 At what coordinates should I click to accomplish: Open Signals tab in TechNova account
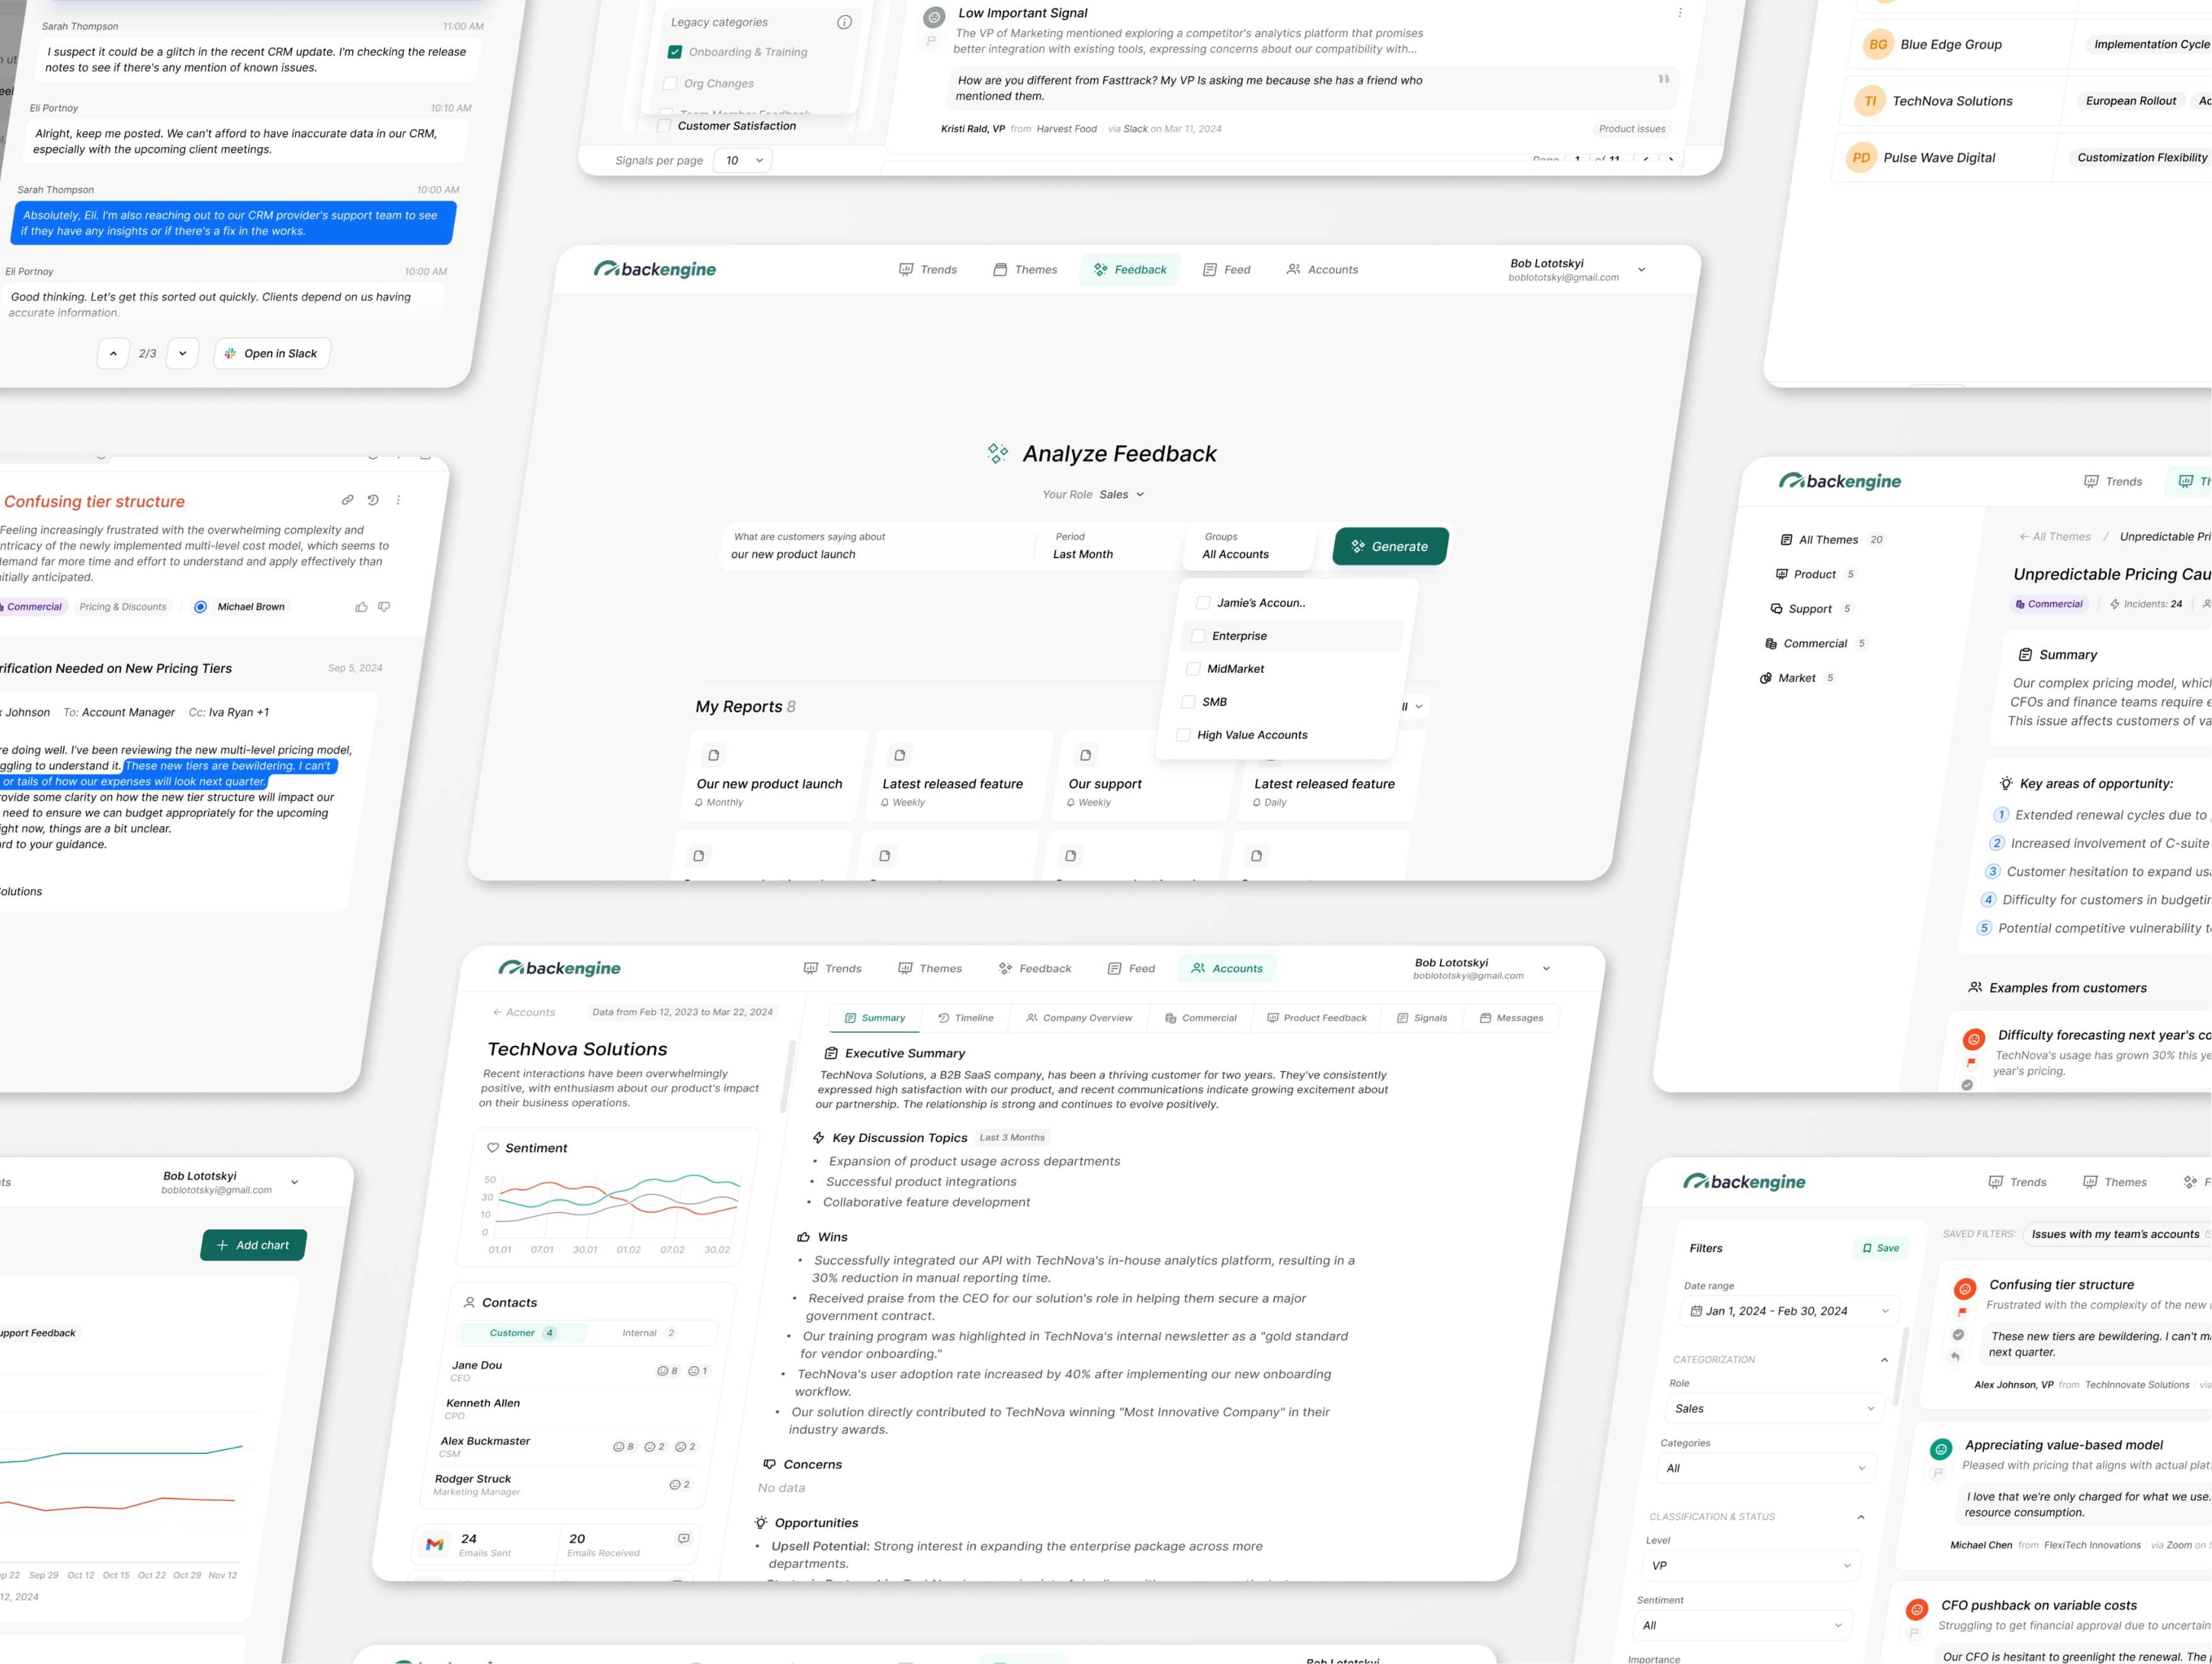(x=1421, y=1018)
